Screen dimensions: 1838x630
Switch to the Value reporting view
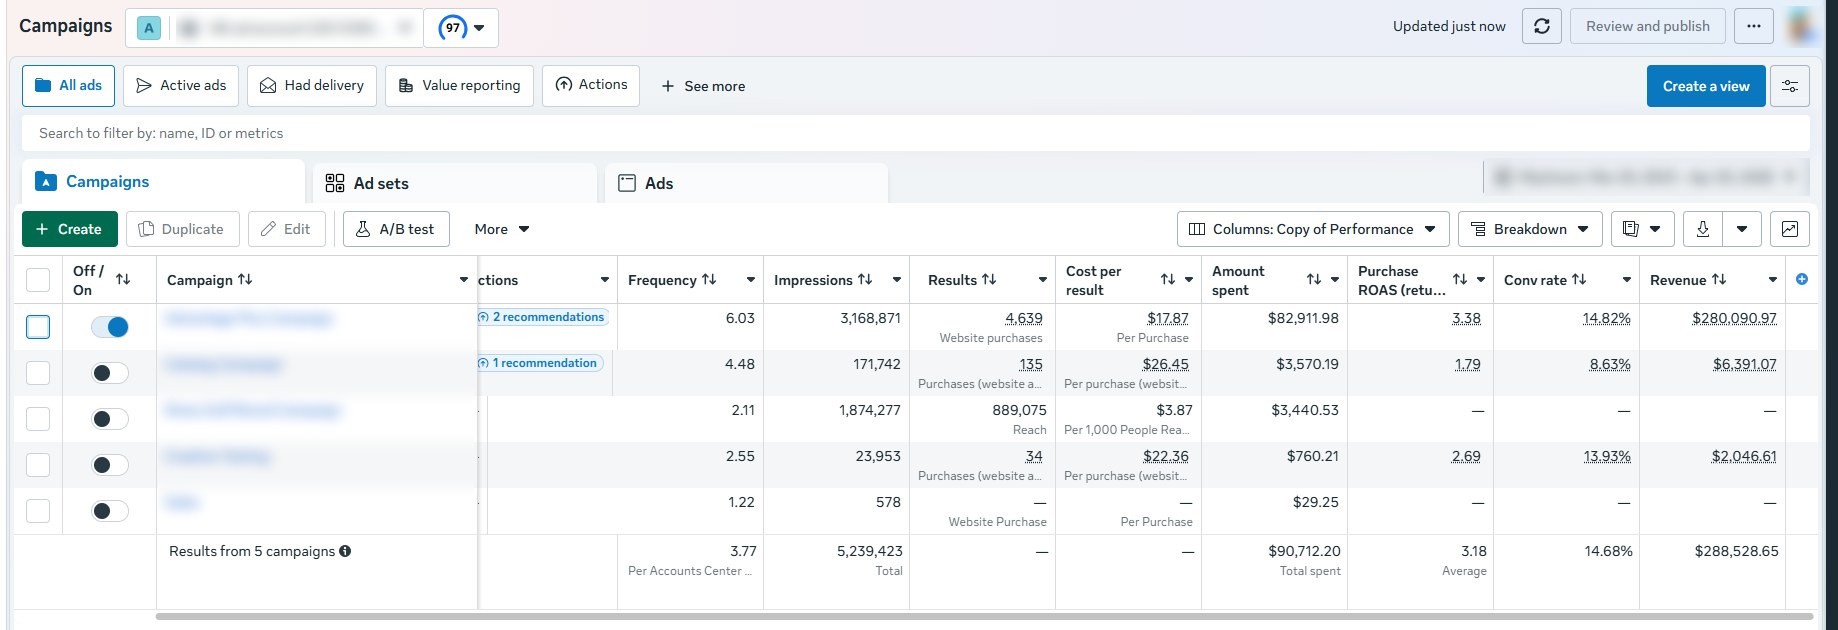click(x=459, y=86)
